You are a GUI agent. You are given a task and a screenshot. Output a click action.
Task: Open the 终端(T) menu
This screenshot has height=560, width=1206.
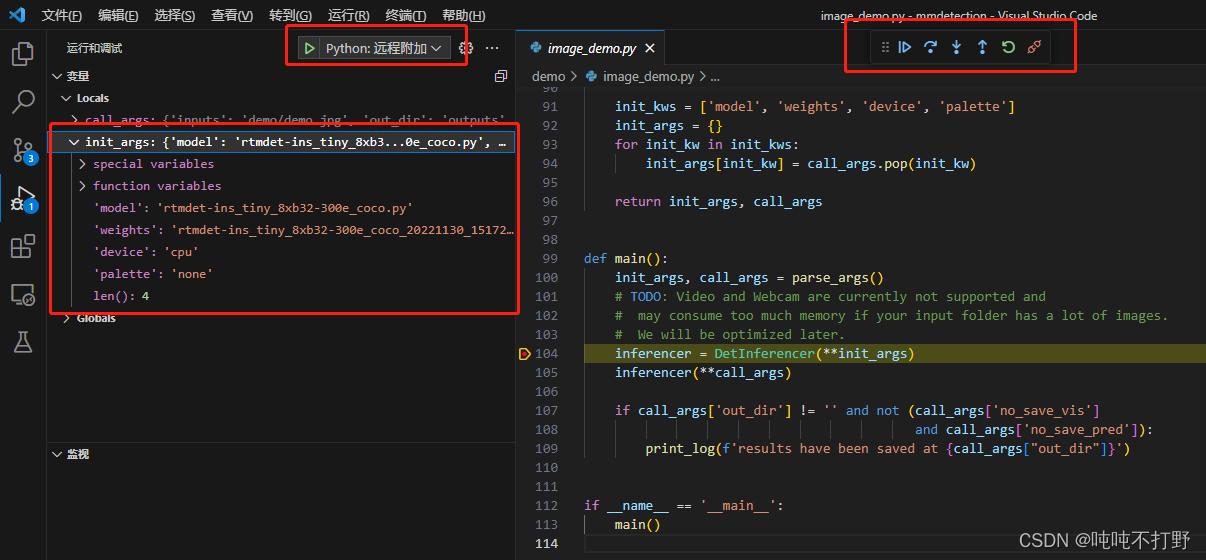pos(405,16)
